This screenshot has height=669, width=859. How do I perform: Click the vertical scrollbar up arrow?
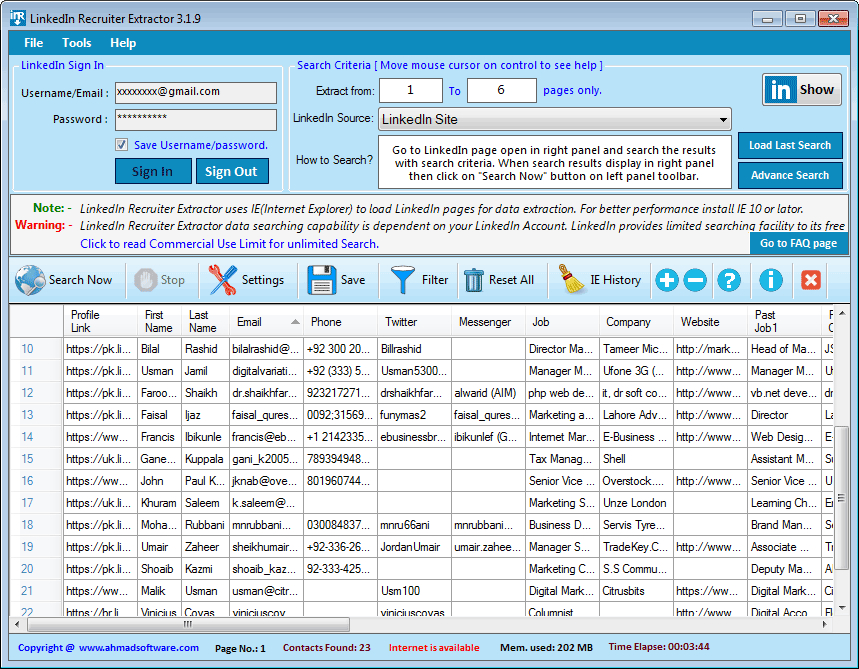pos(842,313)
